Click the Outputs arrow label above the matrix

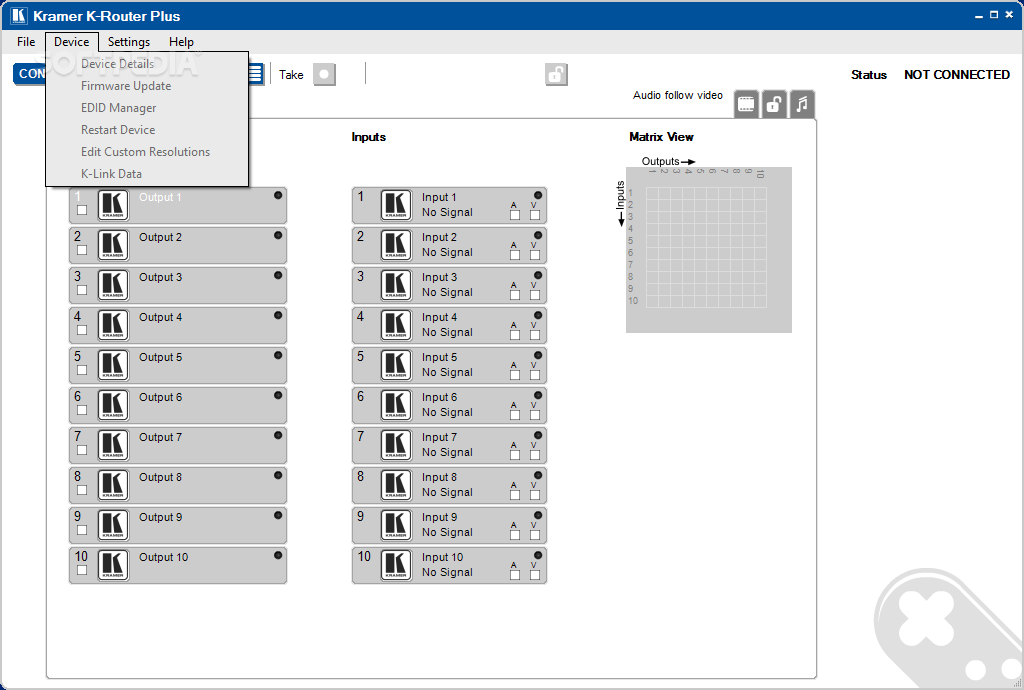(x=668, y=161)
